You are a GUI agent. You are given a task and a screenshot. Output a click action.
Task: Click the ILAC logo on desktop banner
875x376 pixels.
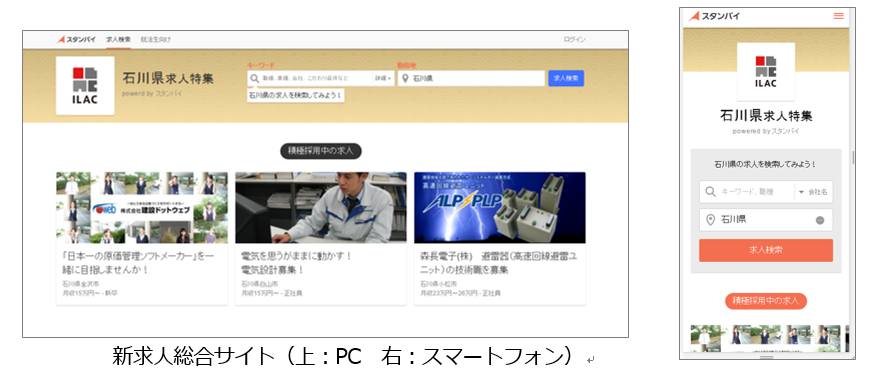click(85, 85)
